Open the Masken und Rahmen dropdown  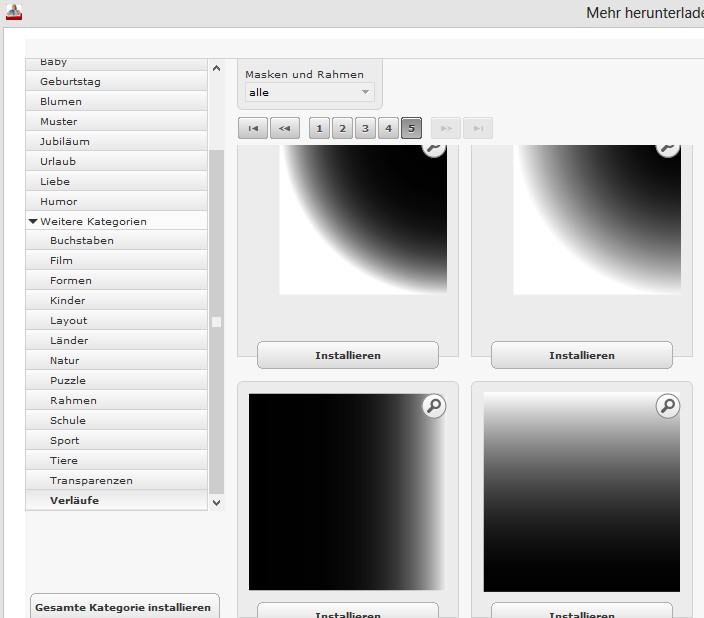click(x=309, y=93)
